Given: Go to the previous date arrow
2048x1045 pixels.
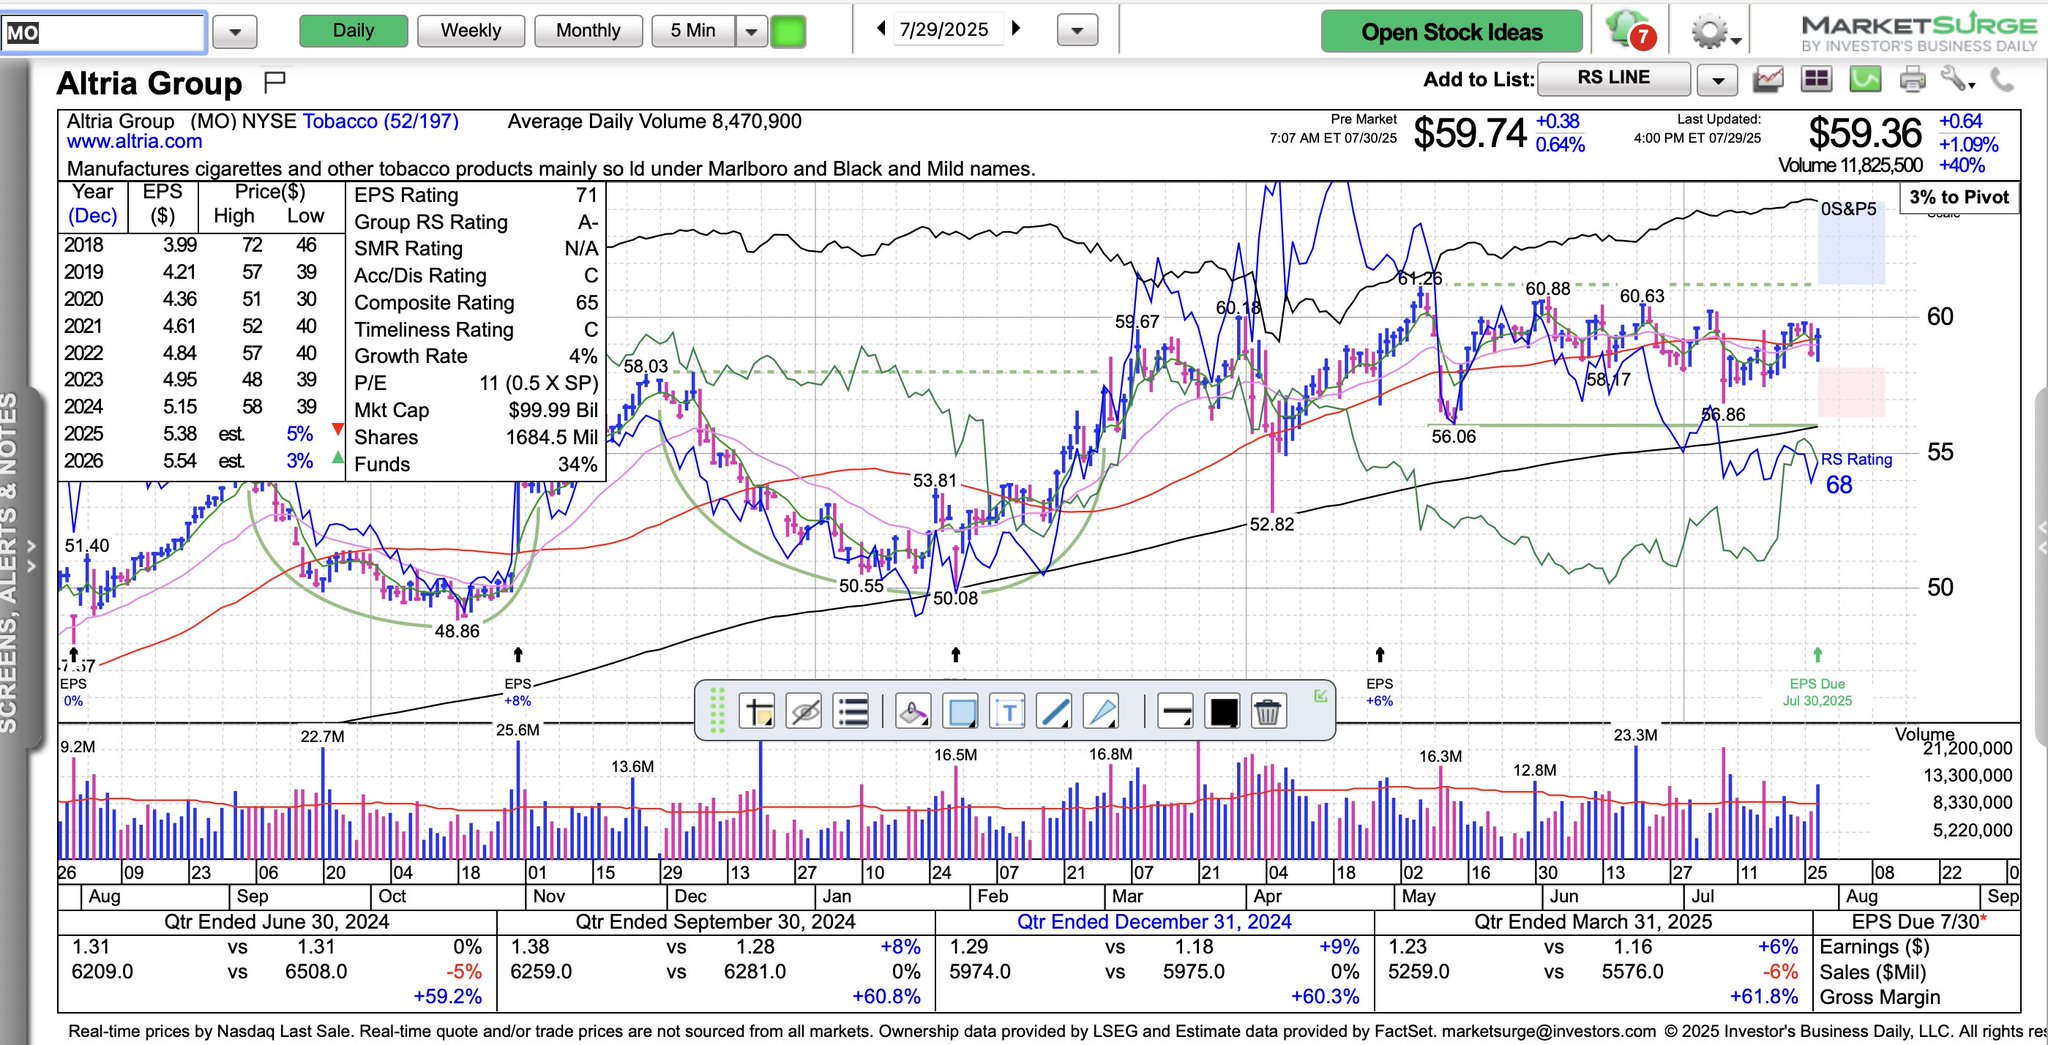Looking at the screenshot, I should click(x=881, y=29).
